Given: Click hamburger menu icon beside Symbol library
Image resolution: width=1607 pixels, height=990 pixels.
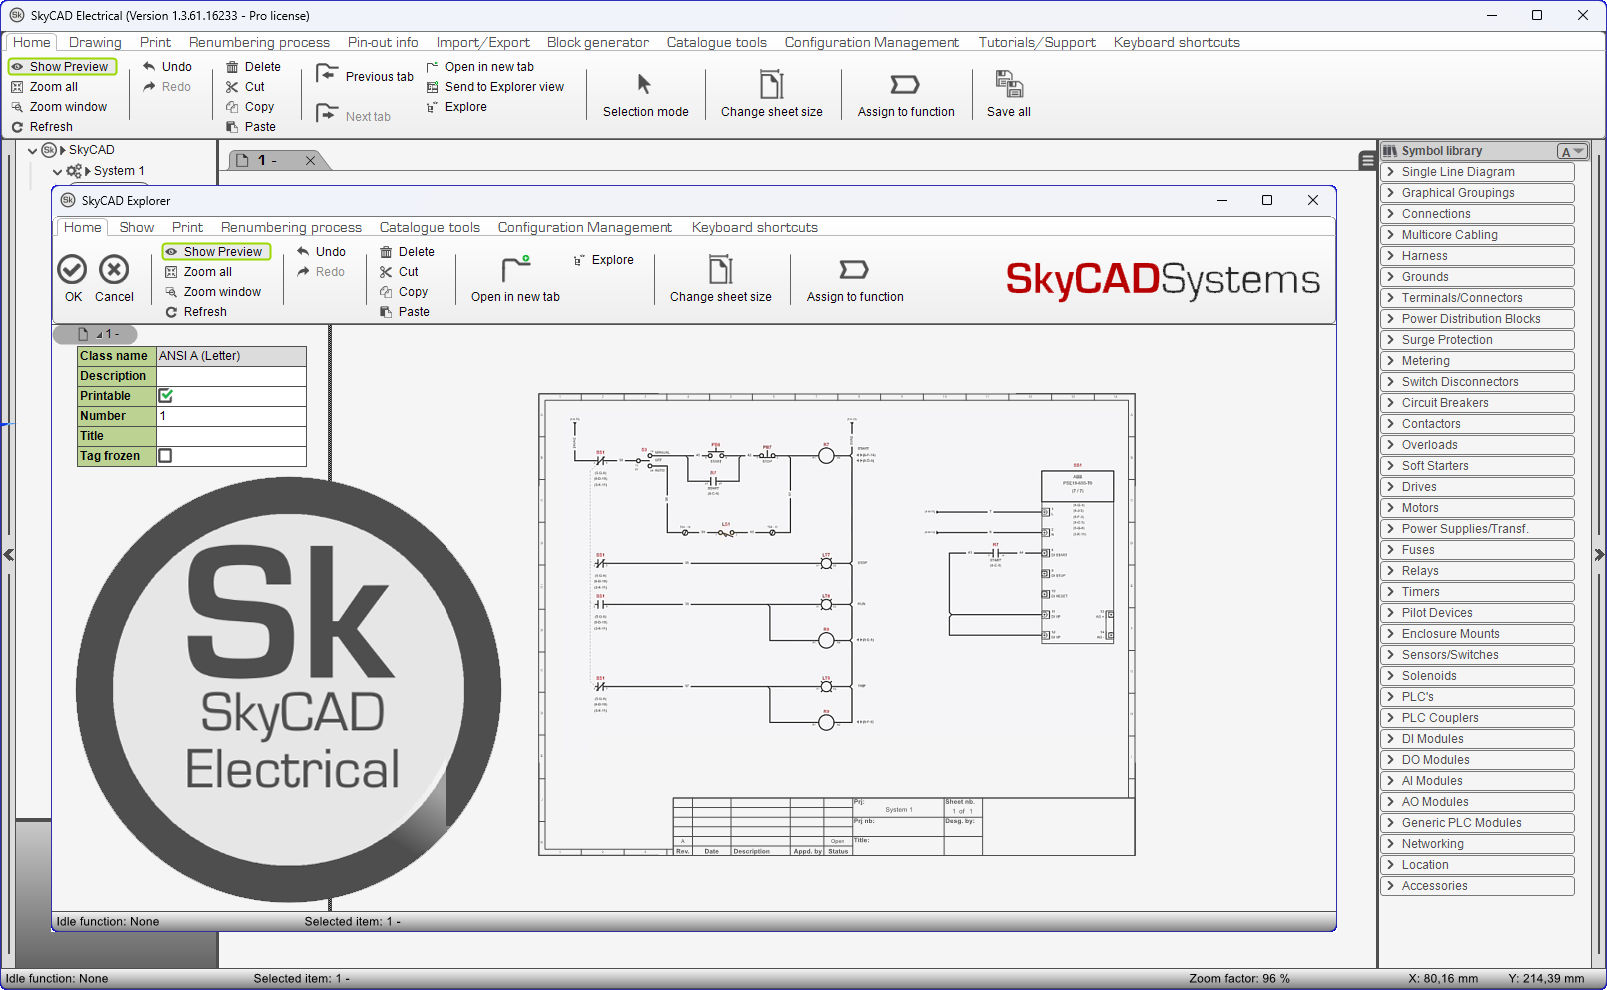Looking at the screenshot, I should point(1367,160).
